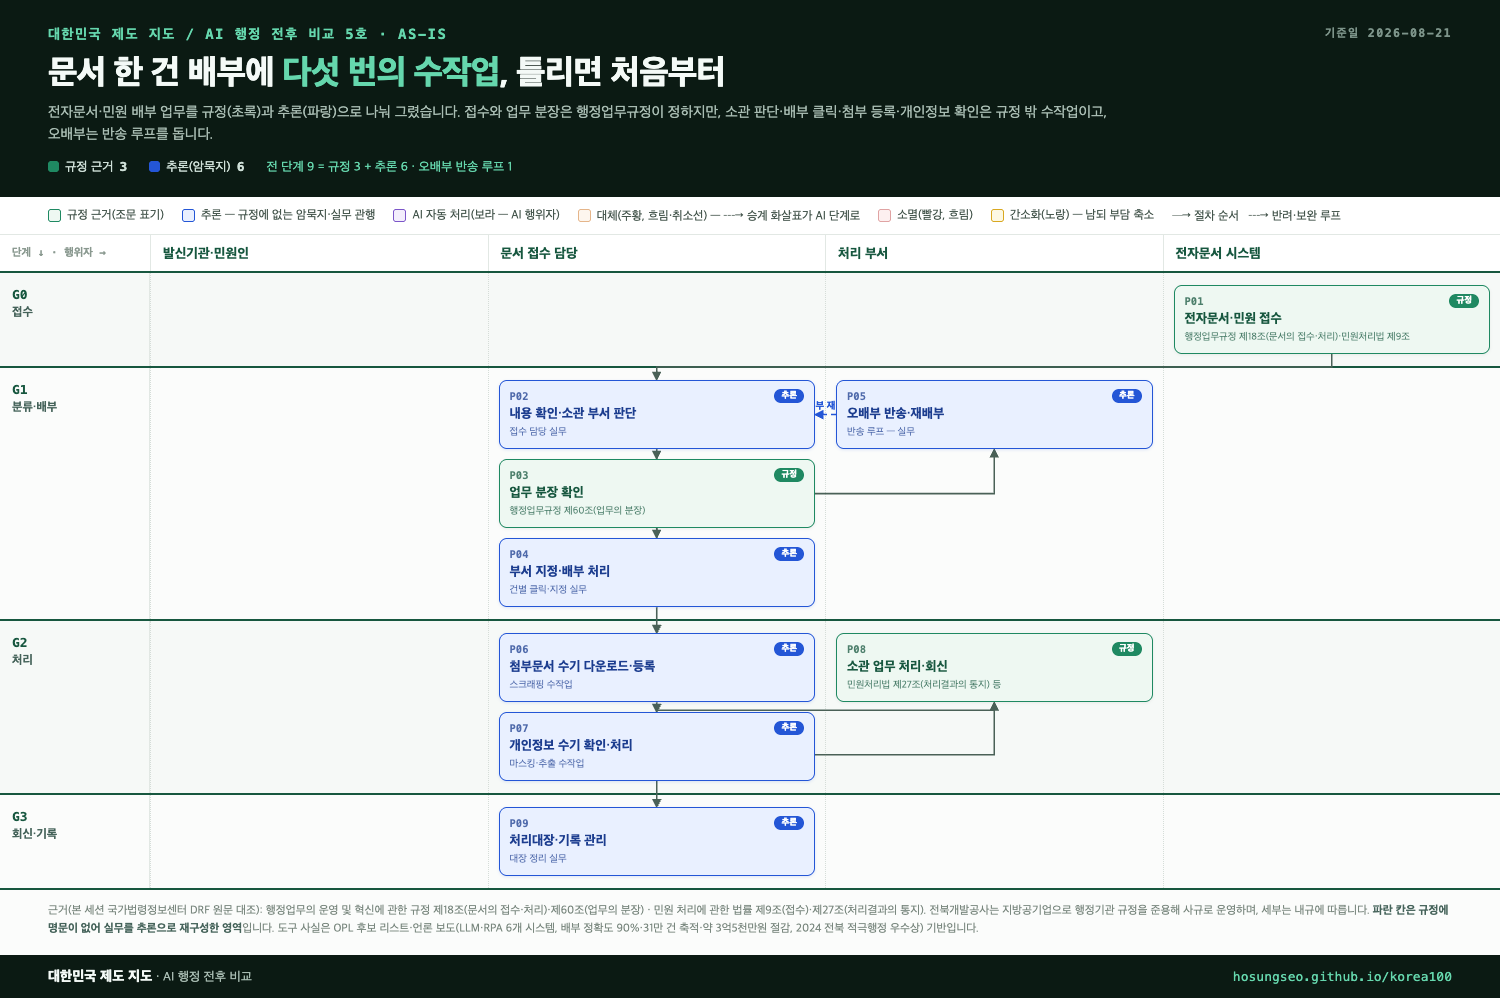Select the 문서 접수 담당 column header
The height and width of the screenshot is (998, 1500).
pyautogui.click(x=539, y=253)
